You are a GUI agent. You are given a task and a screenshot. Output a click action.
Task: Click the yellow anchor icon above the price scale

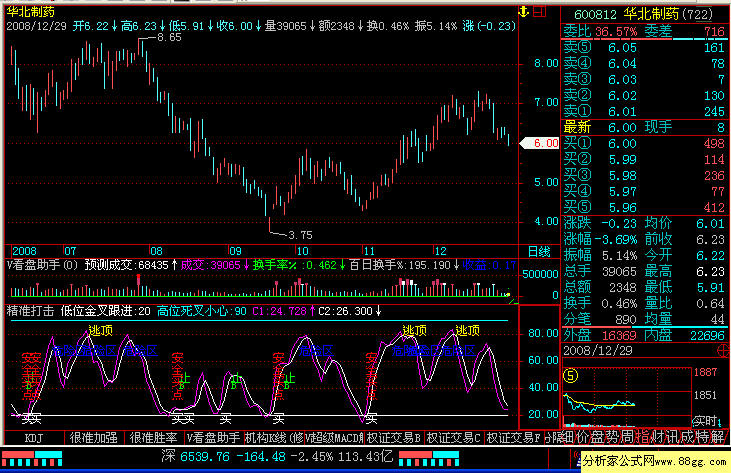(x=524, y=12)
